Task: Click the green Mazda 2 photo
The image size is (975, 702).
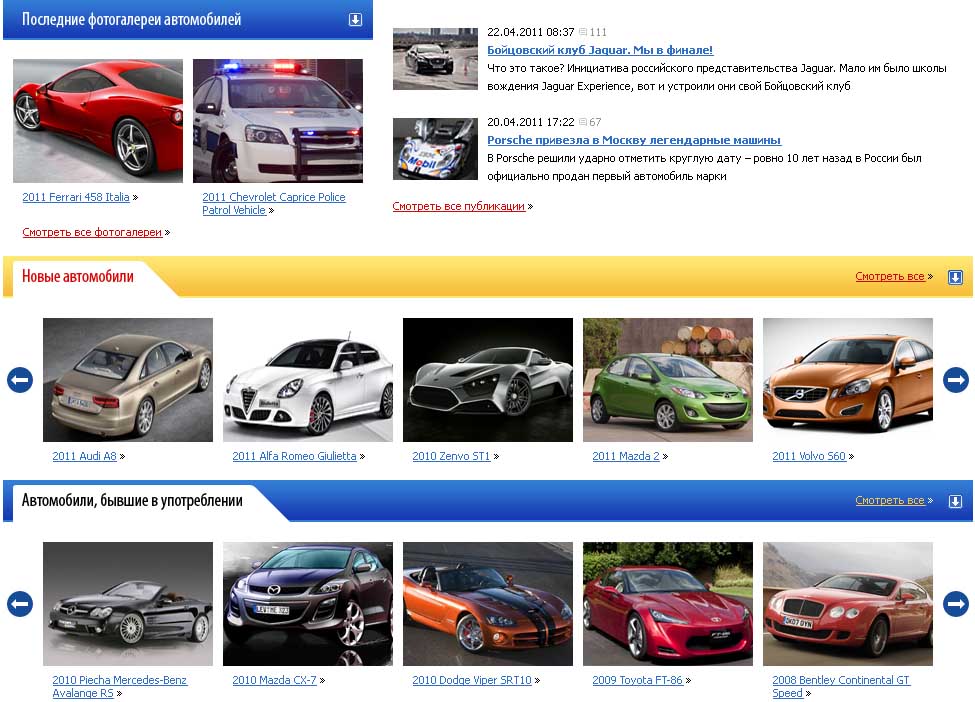Action: coord(668,380)
